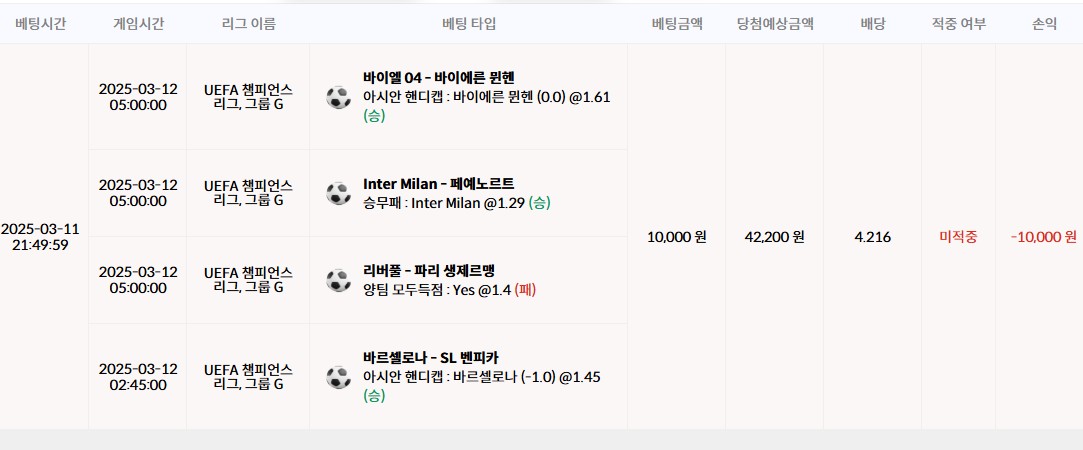Click the 당첨예상금액 column header

(775, 24)
